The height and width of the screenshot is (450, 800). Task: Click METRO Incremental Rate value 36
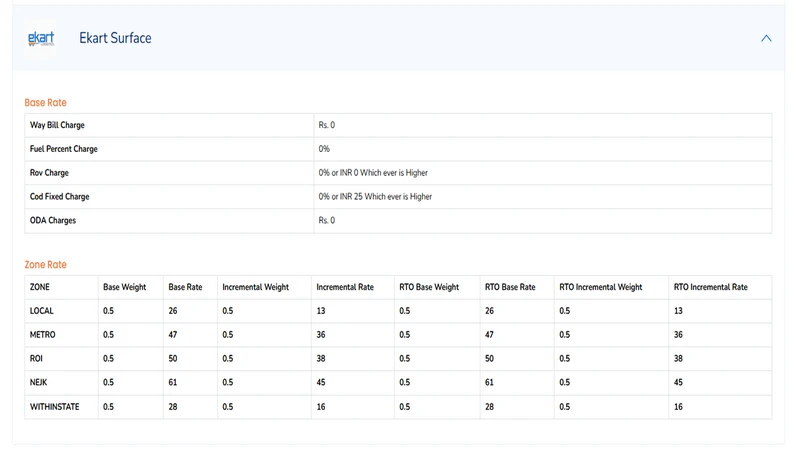(321, 335)
